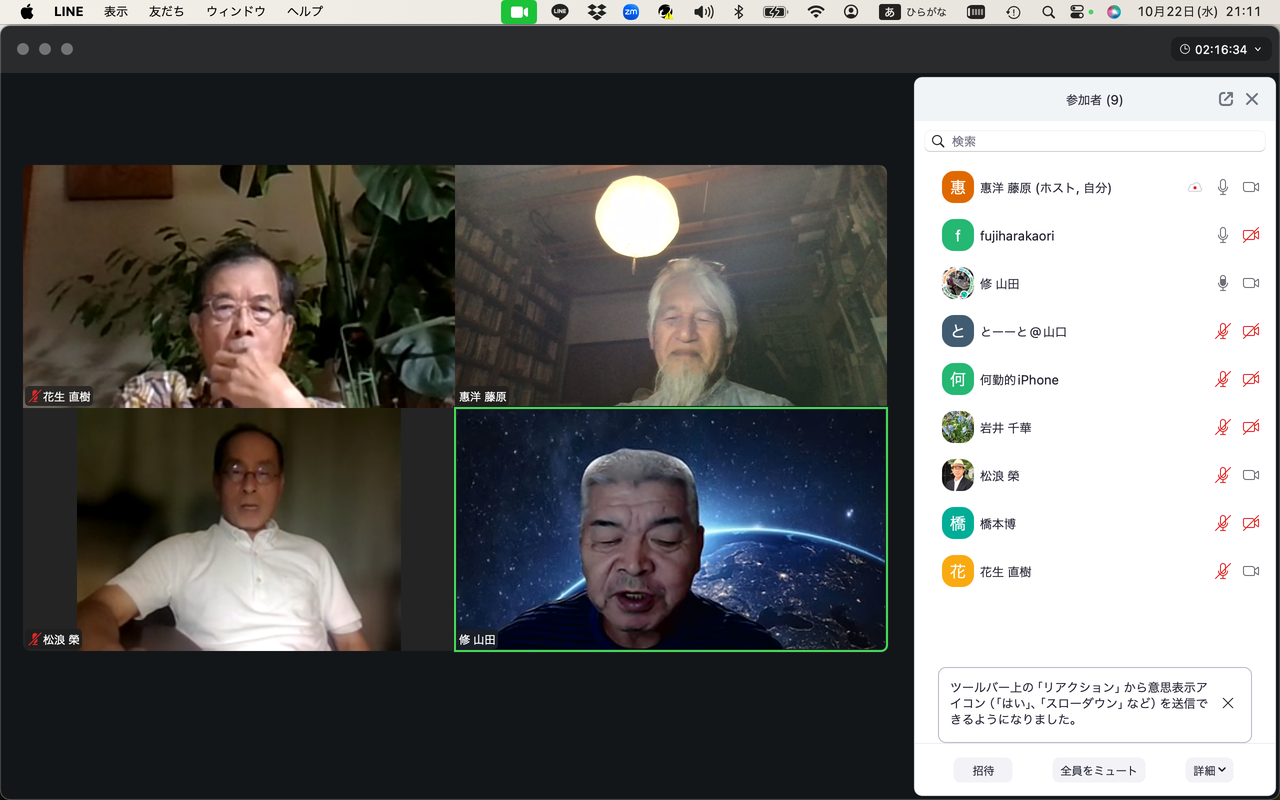Select 修 山田 active speaker tile
This screenshot has height=800, width=1280.
click(671, 529)
